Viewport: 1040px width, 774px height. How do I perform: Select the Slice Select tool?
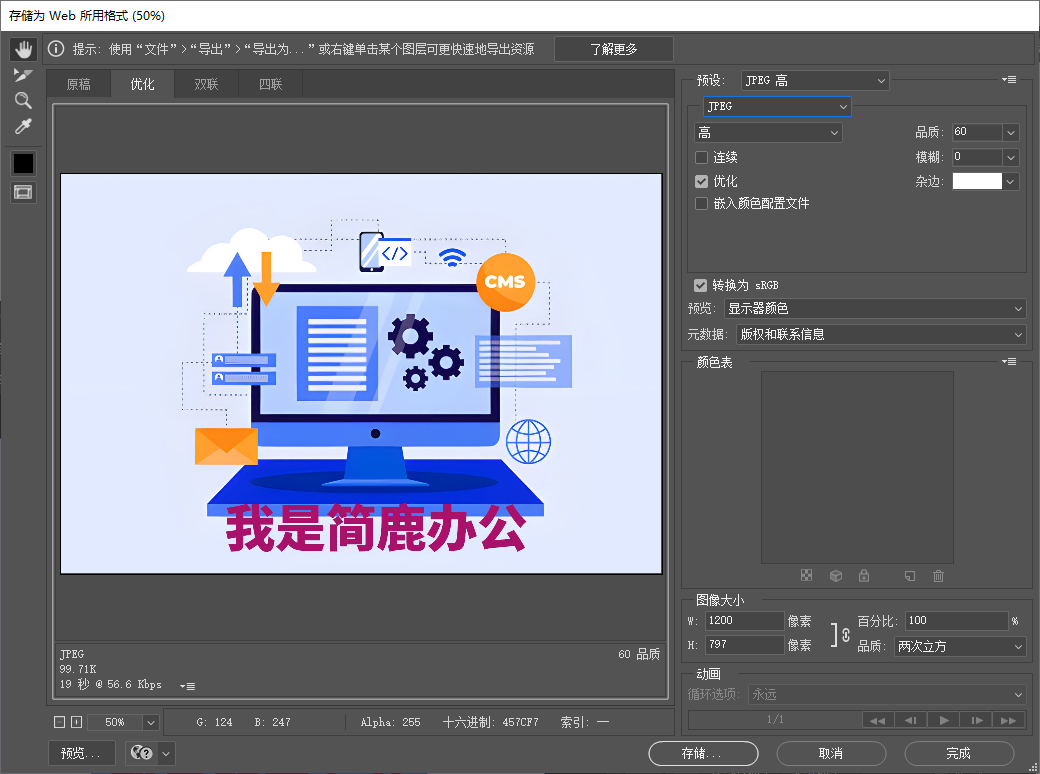(23, 74)
